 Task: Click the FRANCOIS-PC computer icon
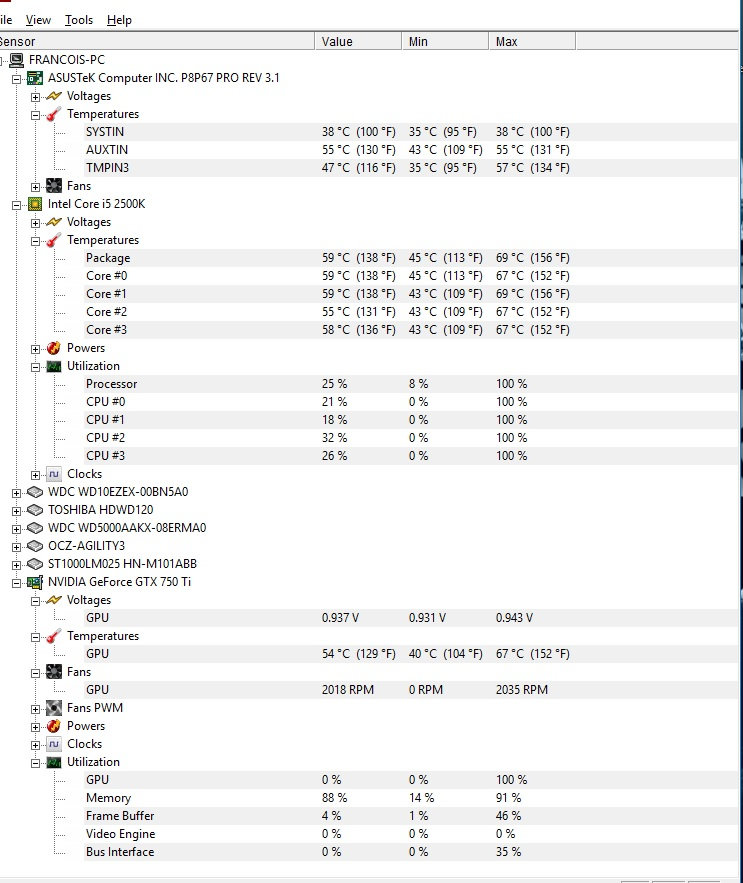[x=17, y=60]
